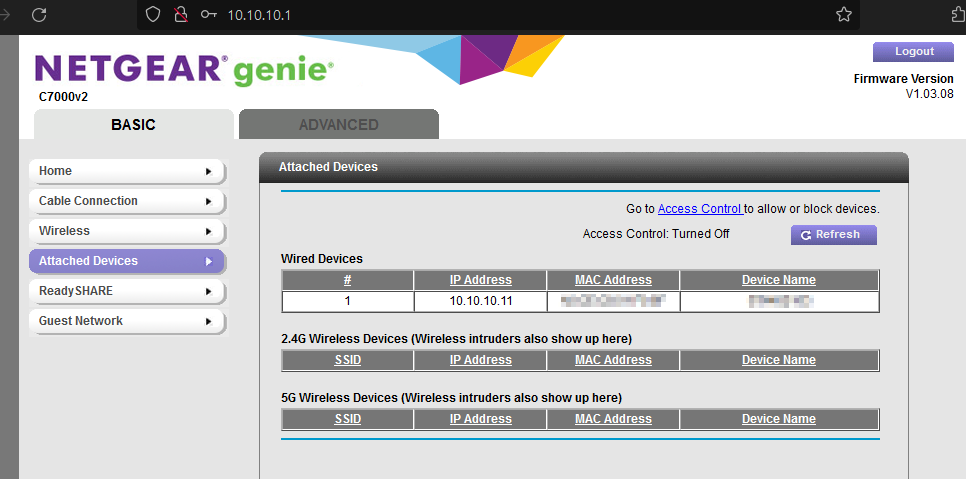Viewport: 966px width, 479px height.
Task: Click the arrow next to Guest Network
Action: coord(209,321)
